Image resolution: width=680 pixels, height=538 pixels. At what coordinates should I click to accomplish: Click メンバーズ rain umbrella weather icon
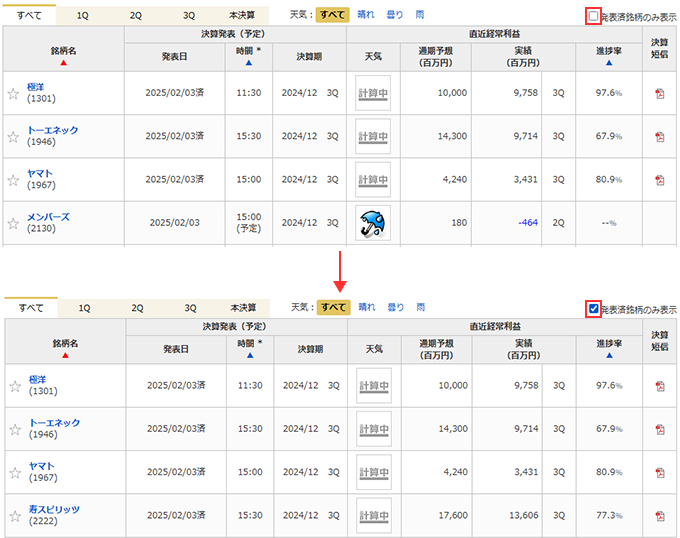pyautogui.click(x=373, y=223)
